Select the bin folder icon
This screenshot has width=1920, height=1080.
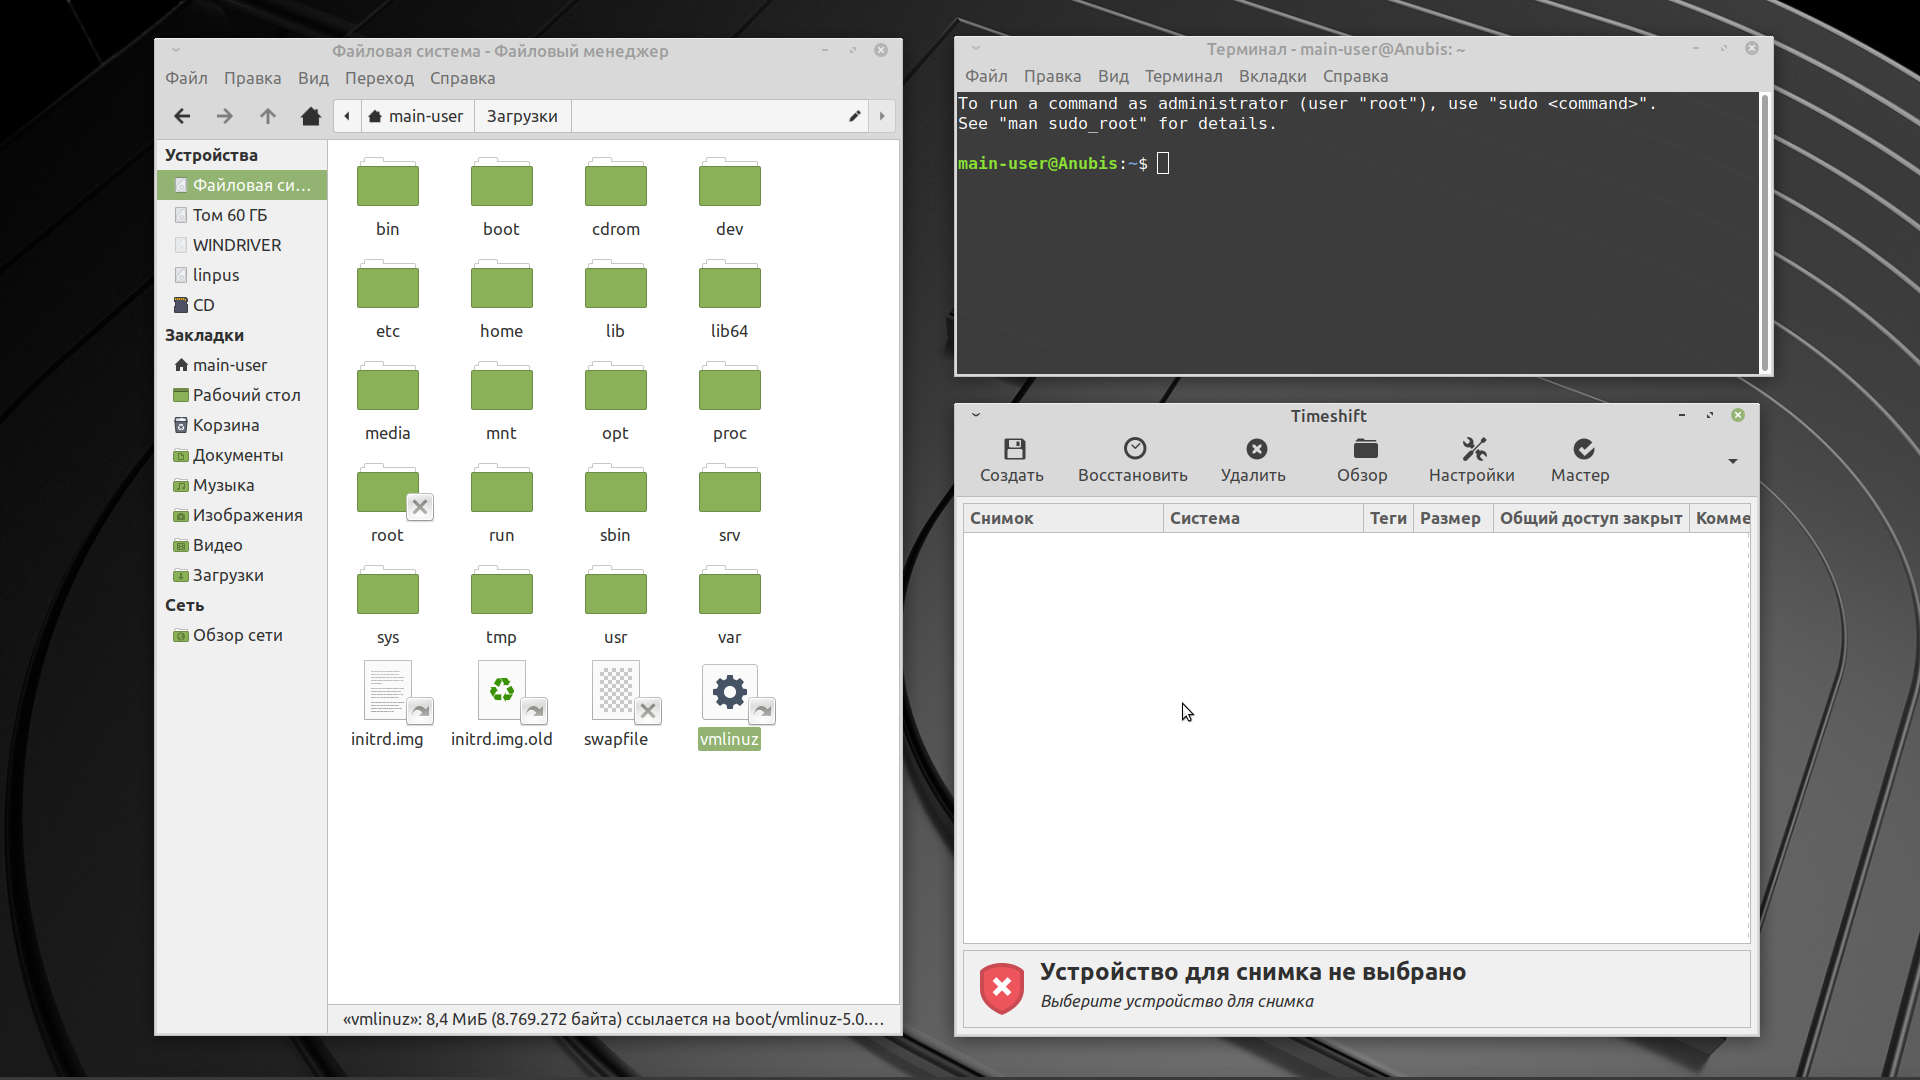(388, 182)
